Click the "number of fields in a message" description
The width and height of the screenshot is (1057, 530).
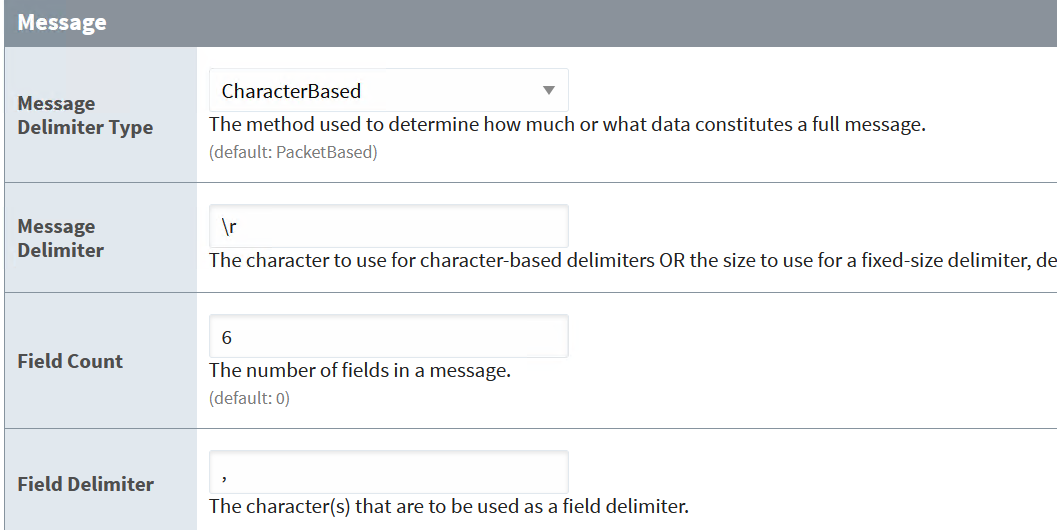point(360,371)
